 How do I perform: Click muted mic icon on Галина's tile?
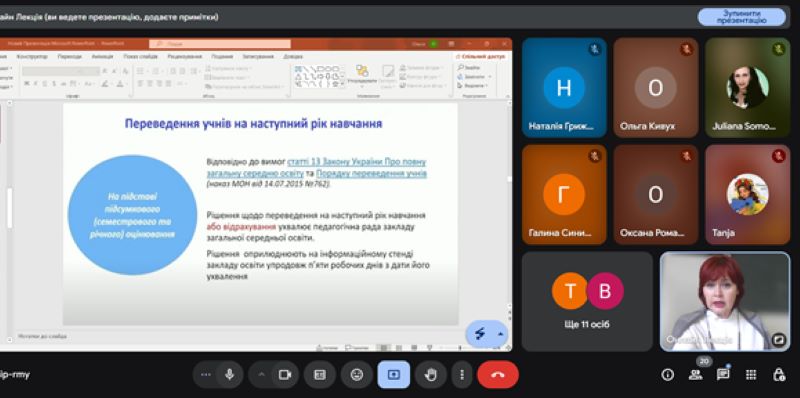(594, 156)
